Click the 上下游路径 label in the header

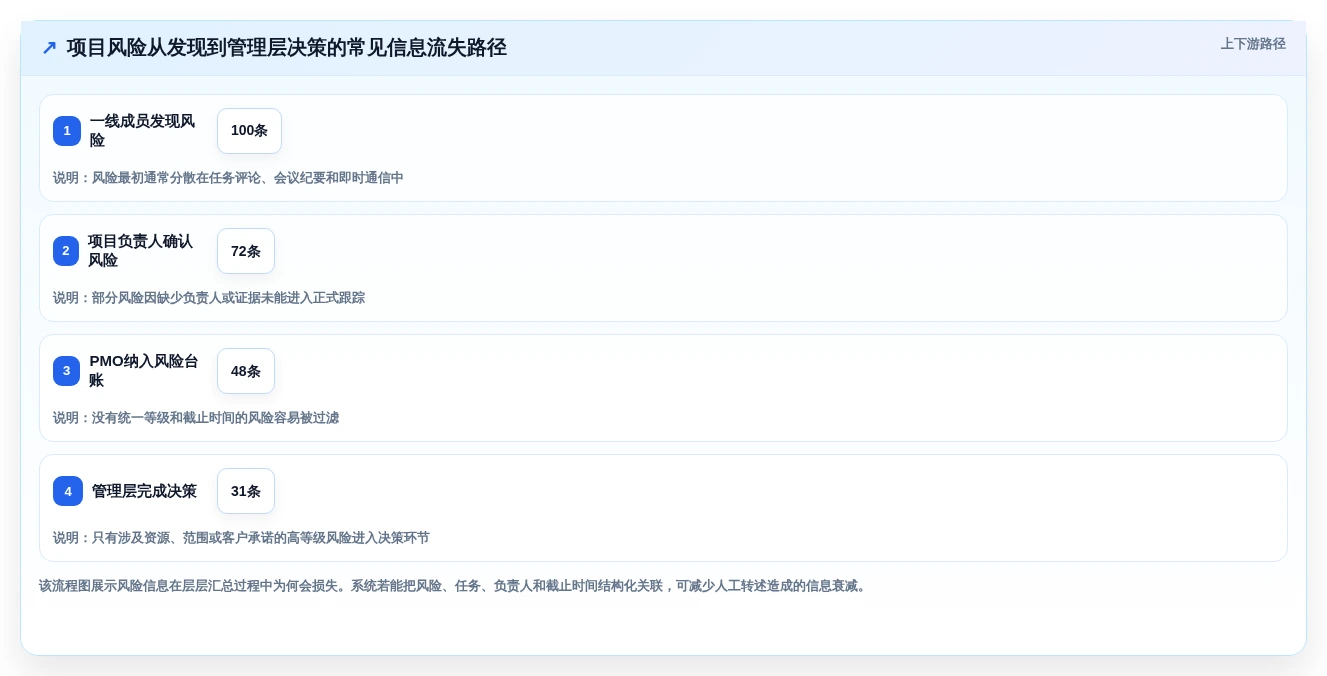click(1253, 44)
